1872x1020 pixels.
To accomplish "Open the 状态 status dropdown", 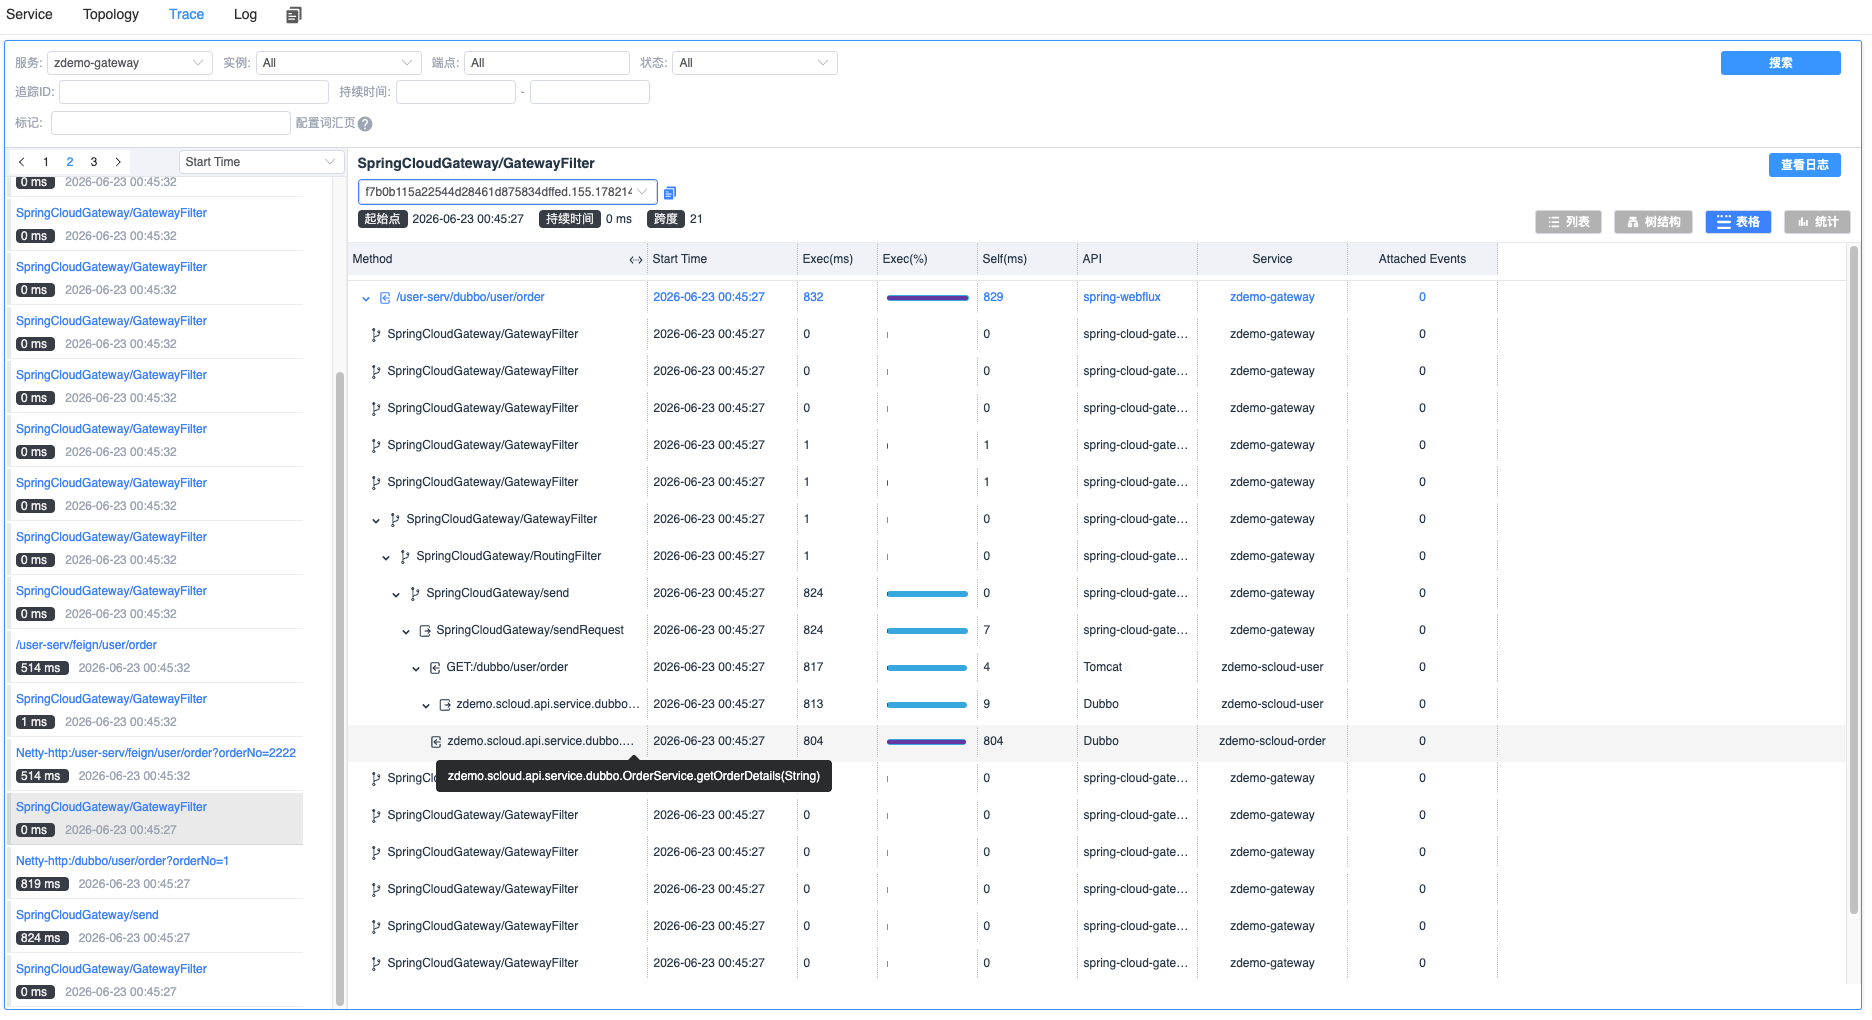I will click(755, 63).
